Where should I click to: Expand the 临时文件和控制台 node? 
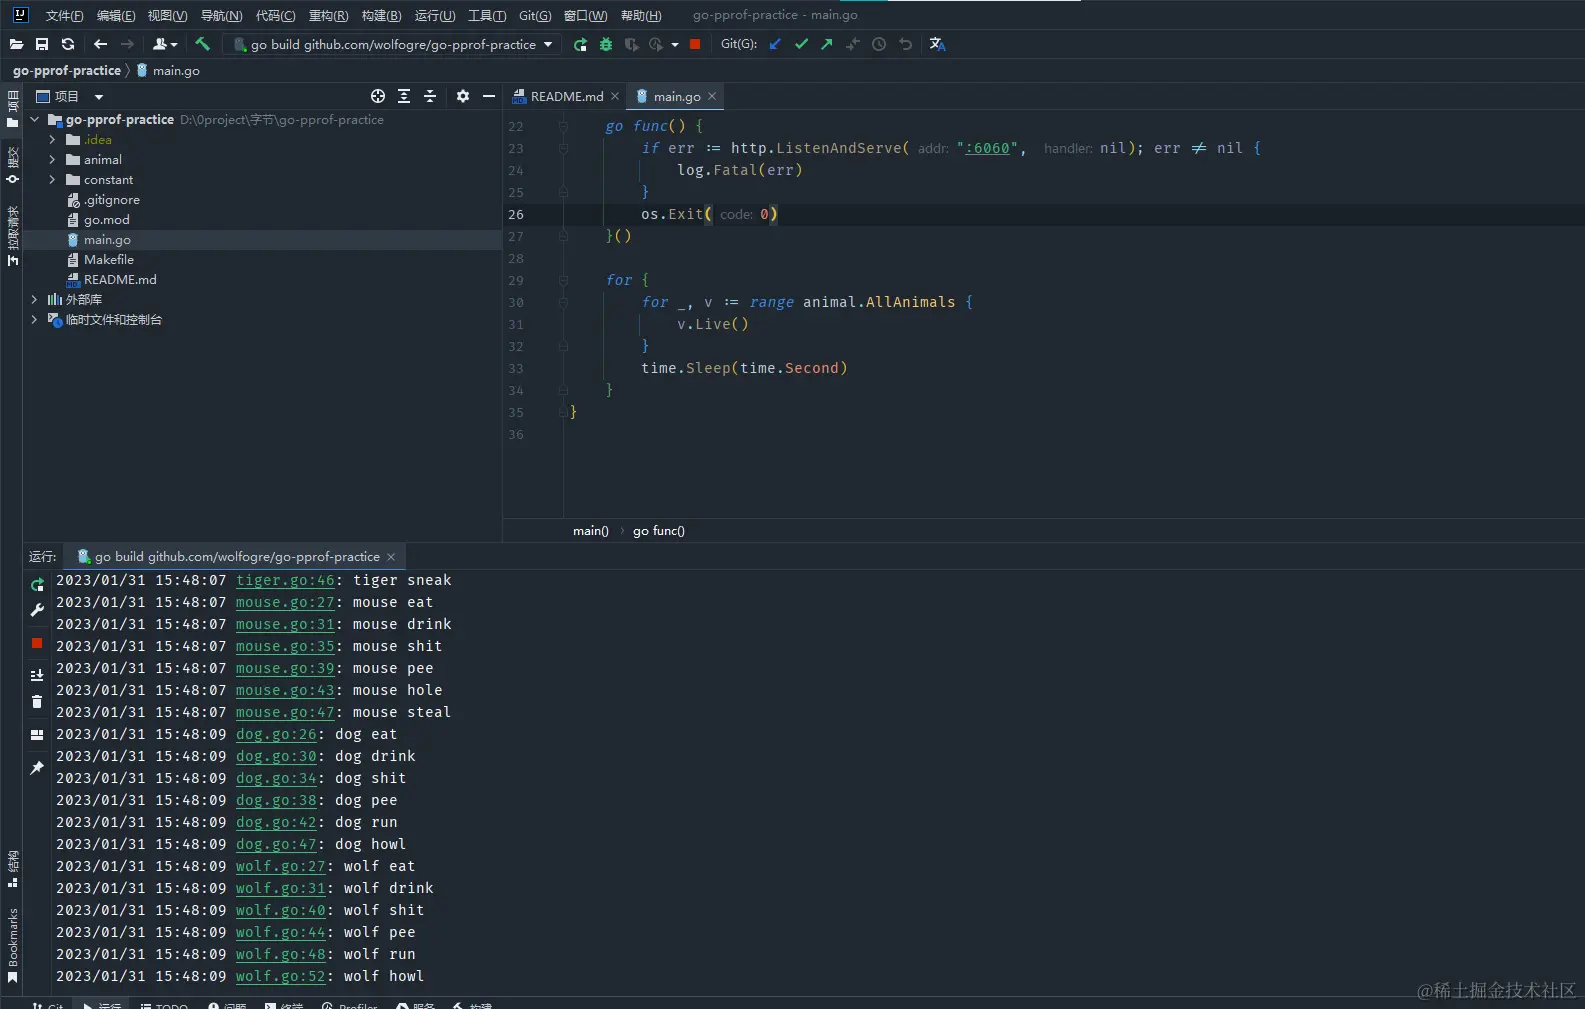tap(35, 319)
